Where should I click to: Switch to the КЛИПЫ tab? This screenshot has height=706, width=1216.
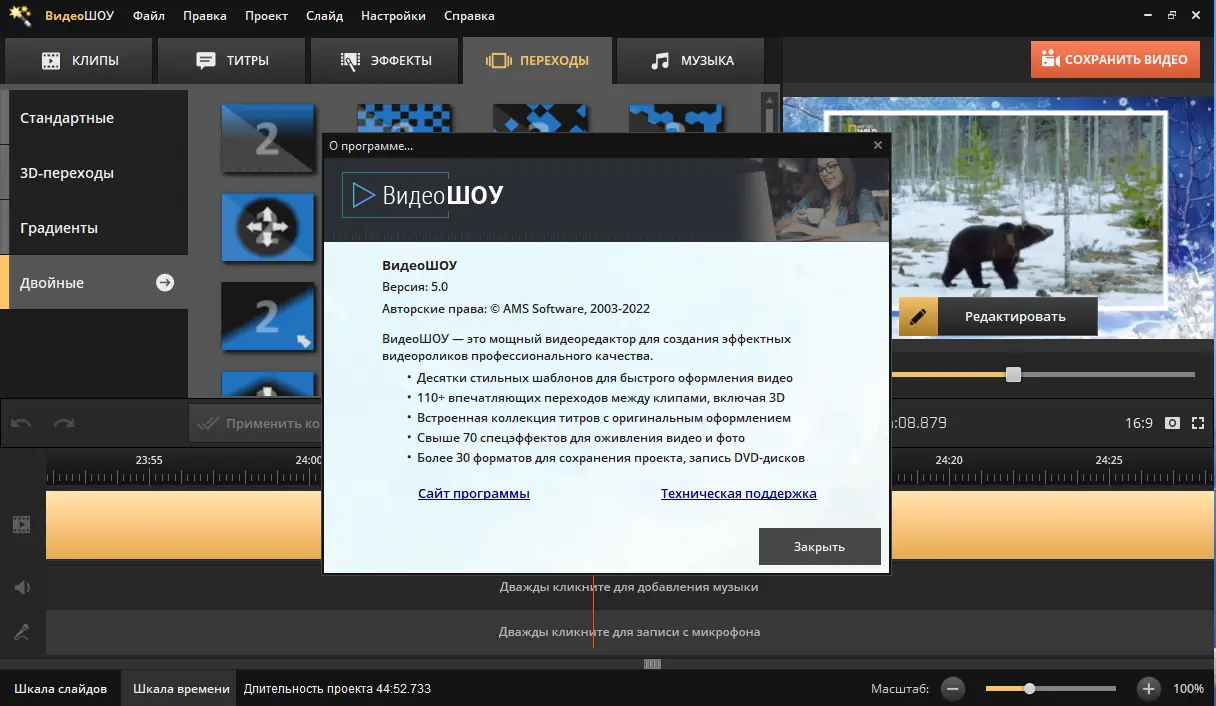click(79, 60)
